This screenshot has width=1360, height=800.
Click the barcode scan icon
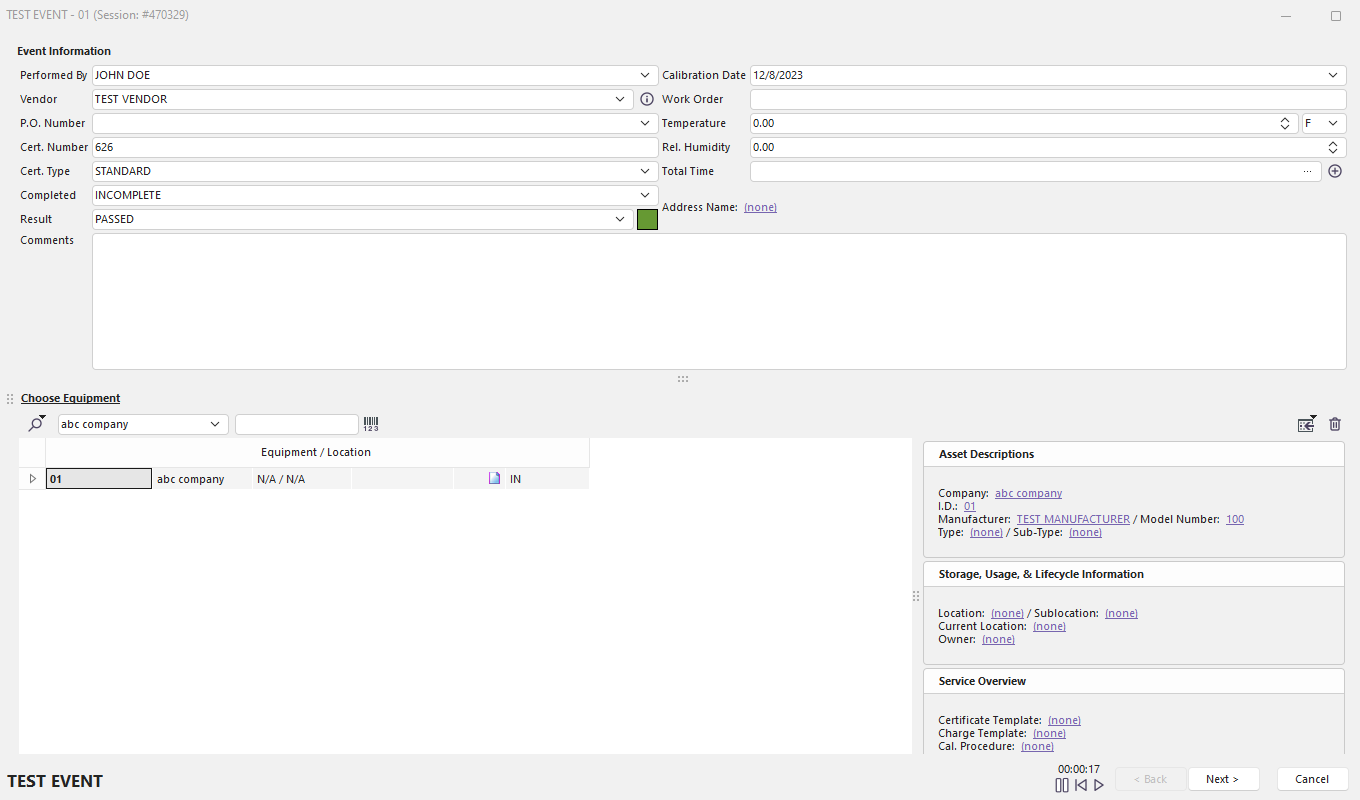(371, 424)
